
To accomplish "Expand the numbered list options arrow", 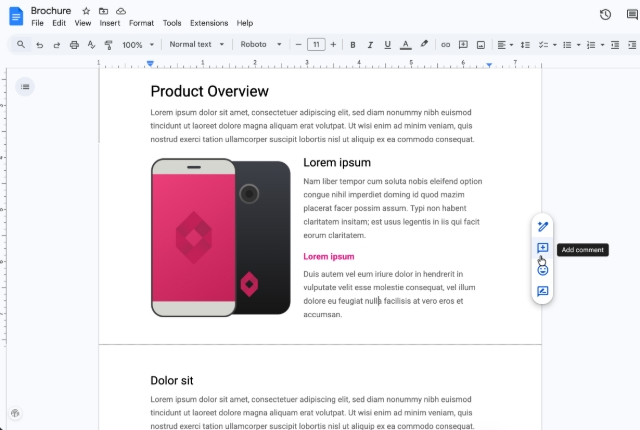I will click(602, 45).
